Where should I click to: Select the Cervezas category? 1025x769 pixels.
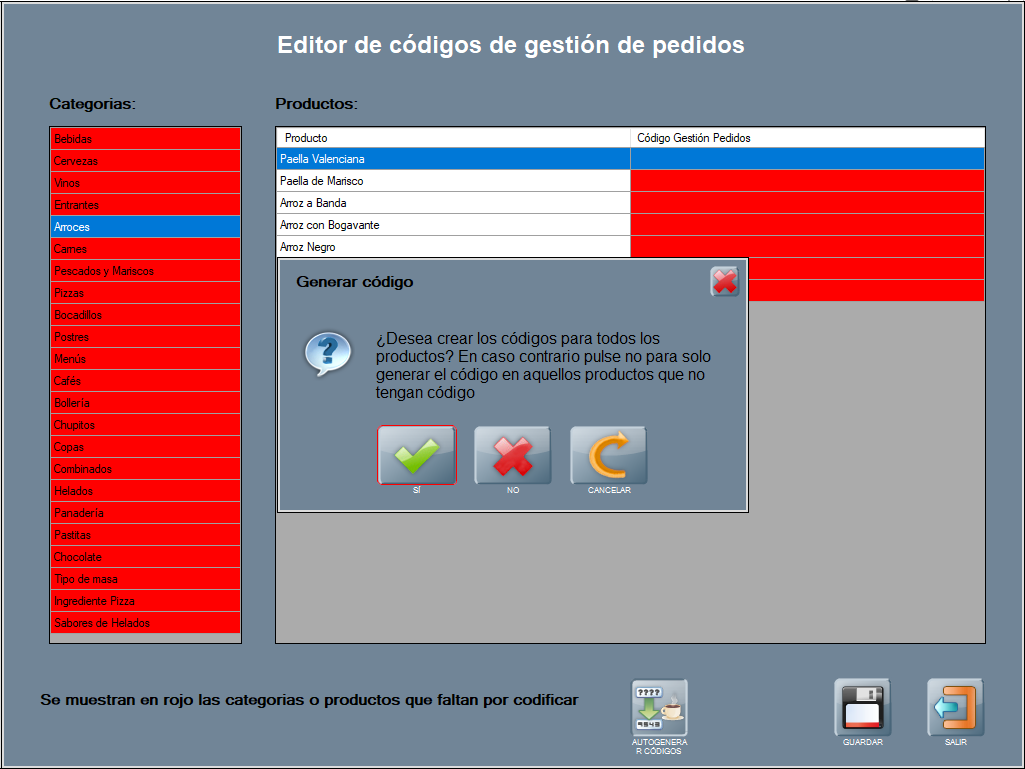145,161
